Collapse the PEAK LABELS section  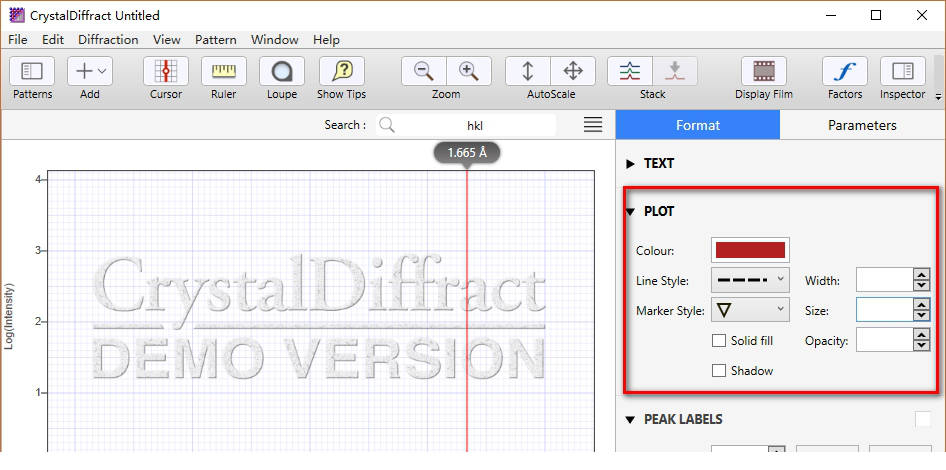[x=630, y=419]
